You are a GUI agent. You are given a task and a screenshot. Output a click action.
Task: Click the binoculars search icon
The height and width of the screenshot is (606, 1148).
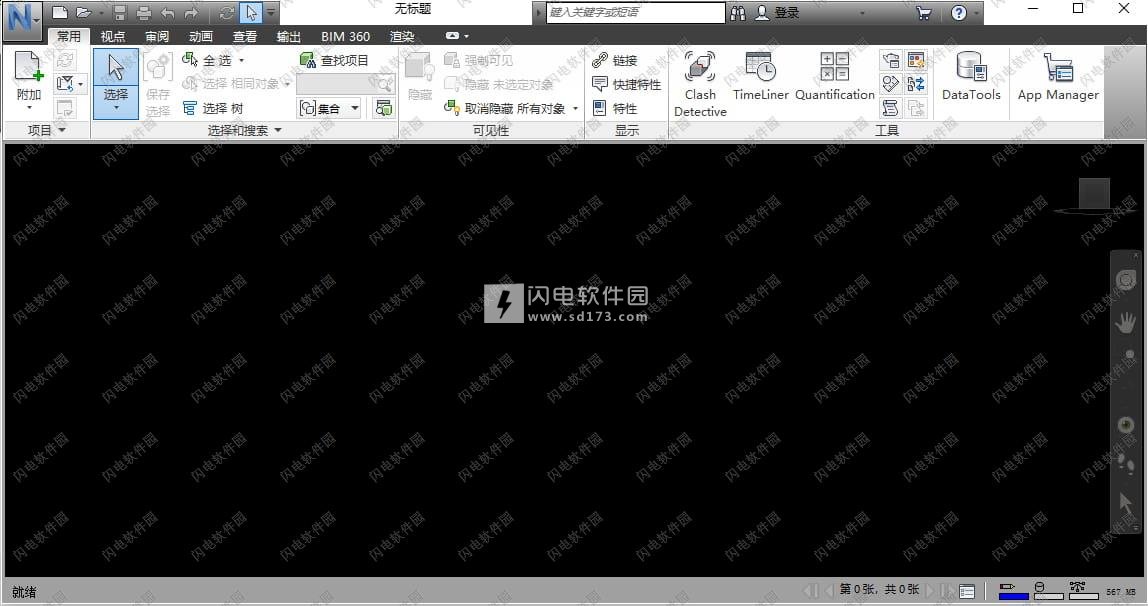pos(738,12)
